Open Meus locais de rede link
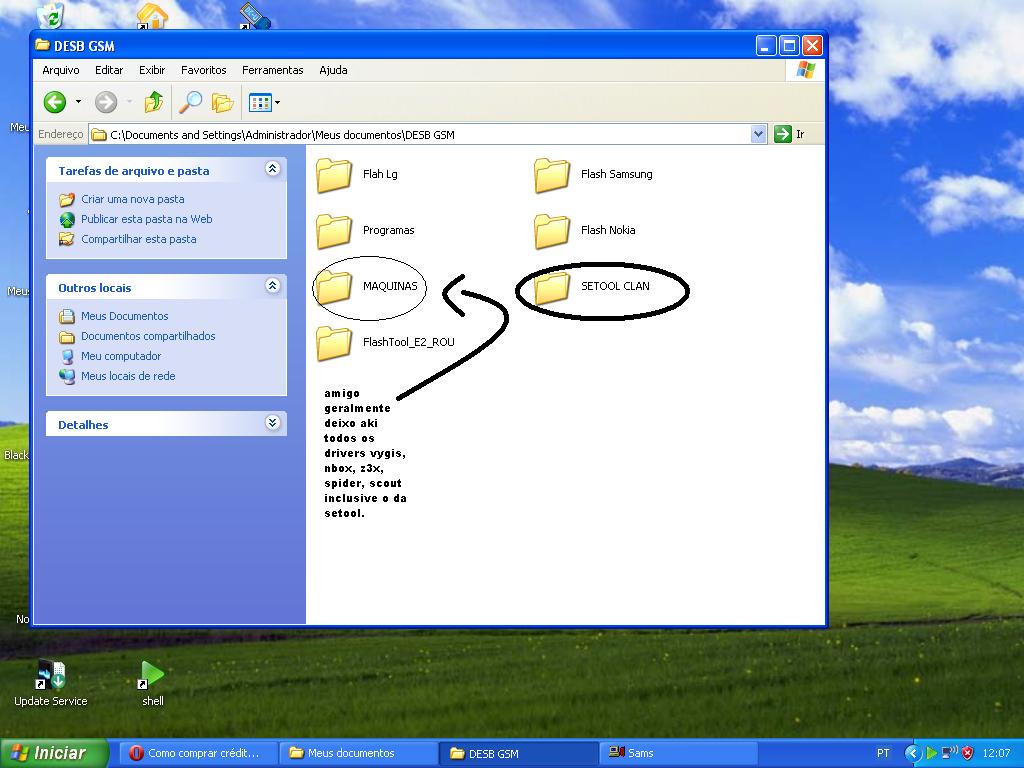The height and width of the screenshot is (768, 1024). click(x=128, y=376)
